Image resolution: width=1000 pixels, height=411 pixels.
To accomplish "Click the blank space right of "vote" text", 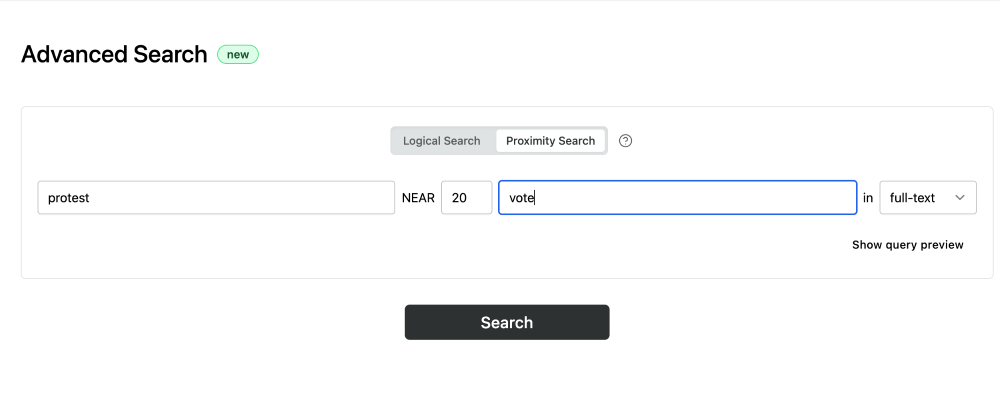I will pos(700,198).
